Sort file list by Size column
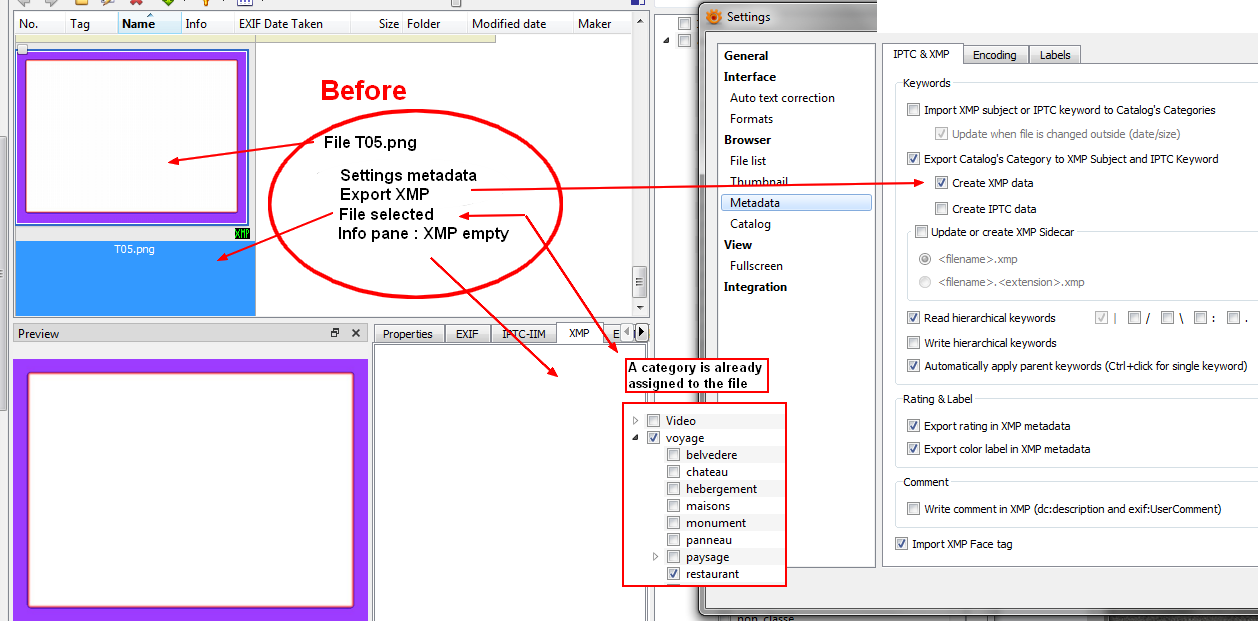 [x=378, y=24]
